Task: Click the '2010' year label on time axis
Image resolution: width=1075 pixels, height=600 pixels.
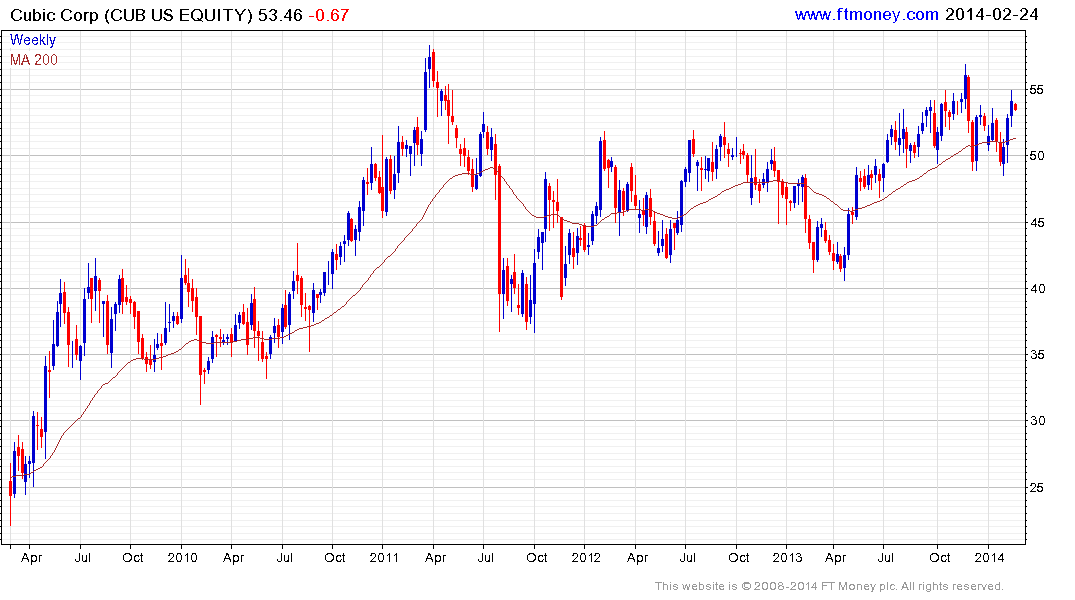Action: (182, 557)
